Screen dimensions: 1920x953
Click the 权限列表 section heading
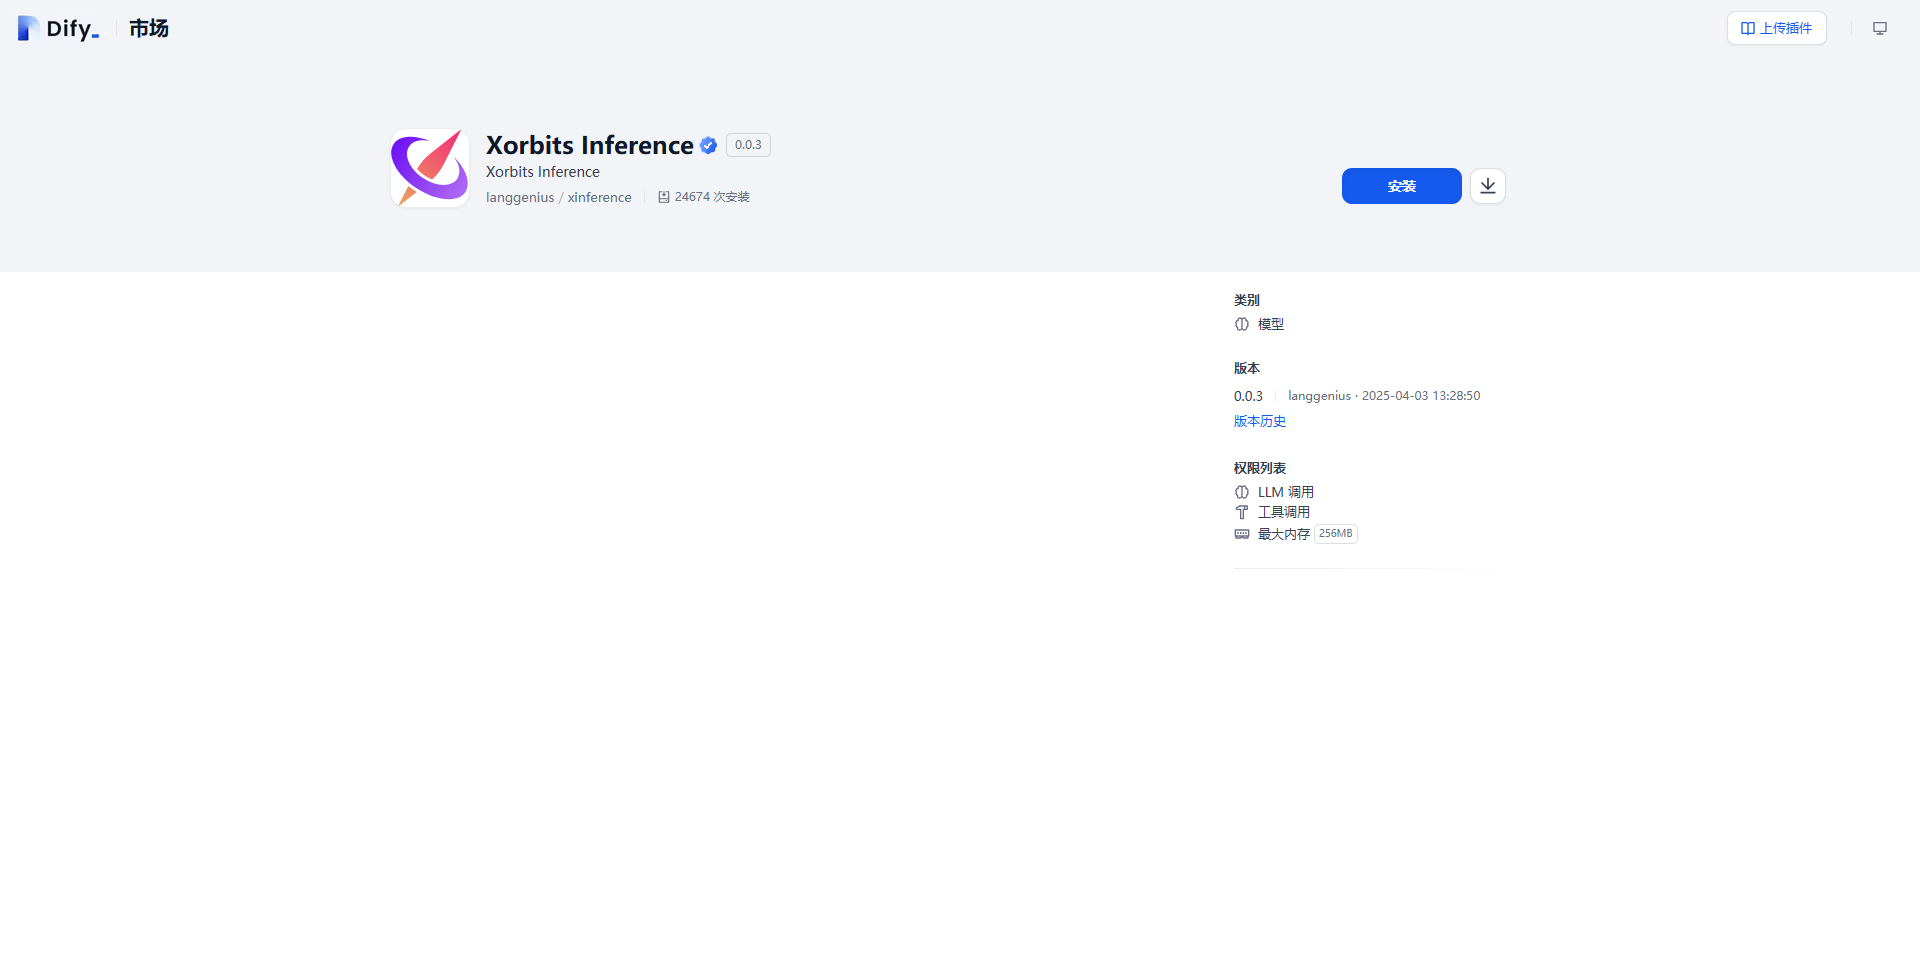[1259, 468]
